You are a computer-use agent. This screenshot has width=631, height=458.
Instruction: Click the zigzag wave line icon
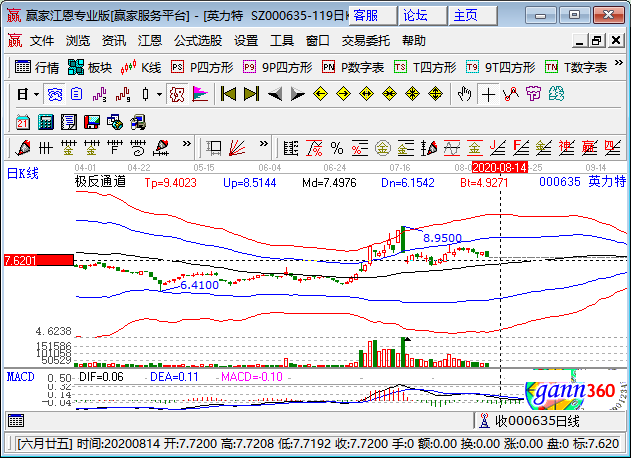click(x=511, y=95)
